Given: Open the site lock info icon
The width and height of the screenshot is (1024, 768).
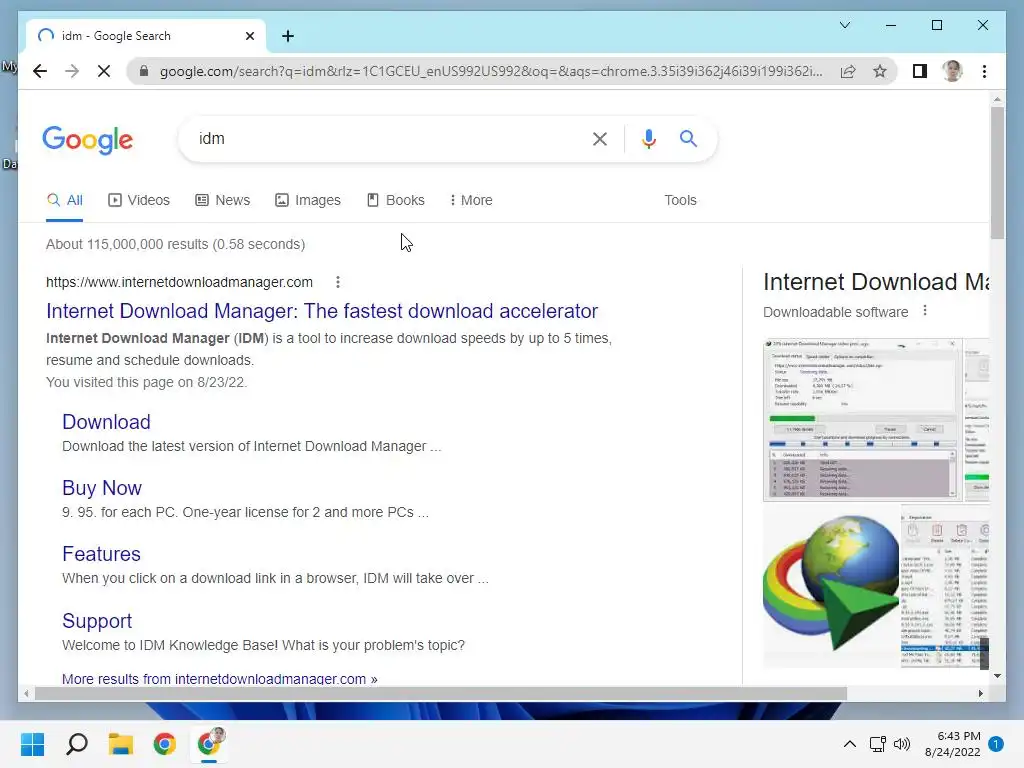Looking at the screenshot, I should point(144,71).
